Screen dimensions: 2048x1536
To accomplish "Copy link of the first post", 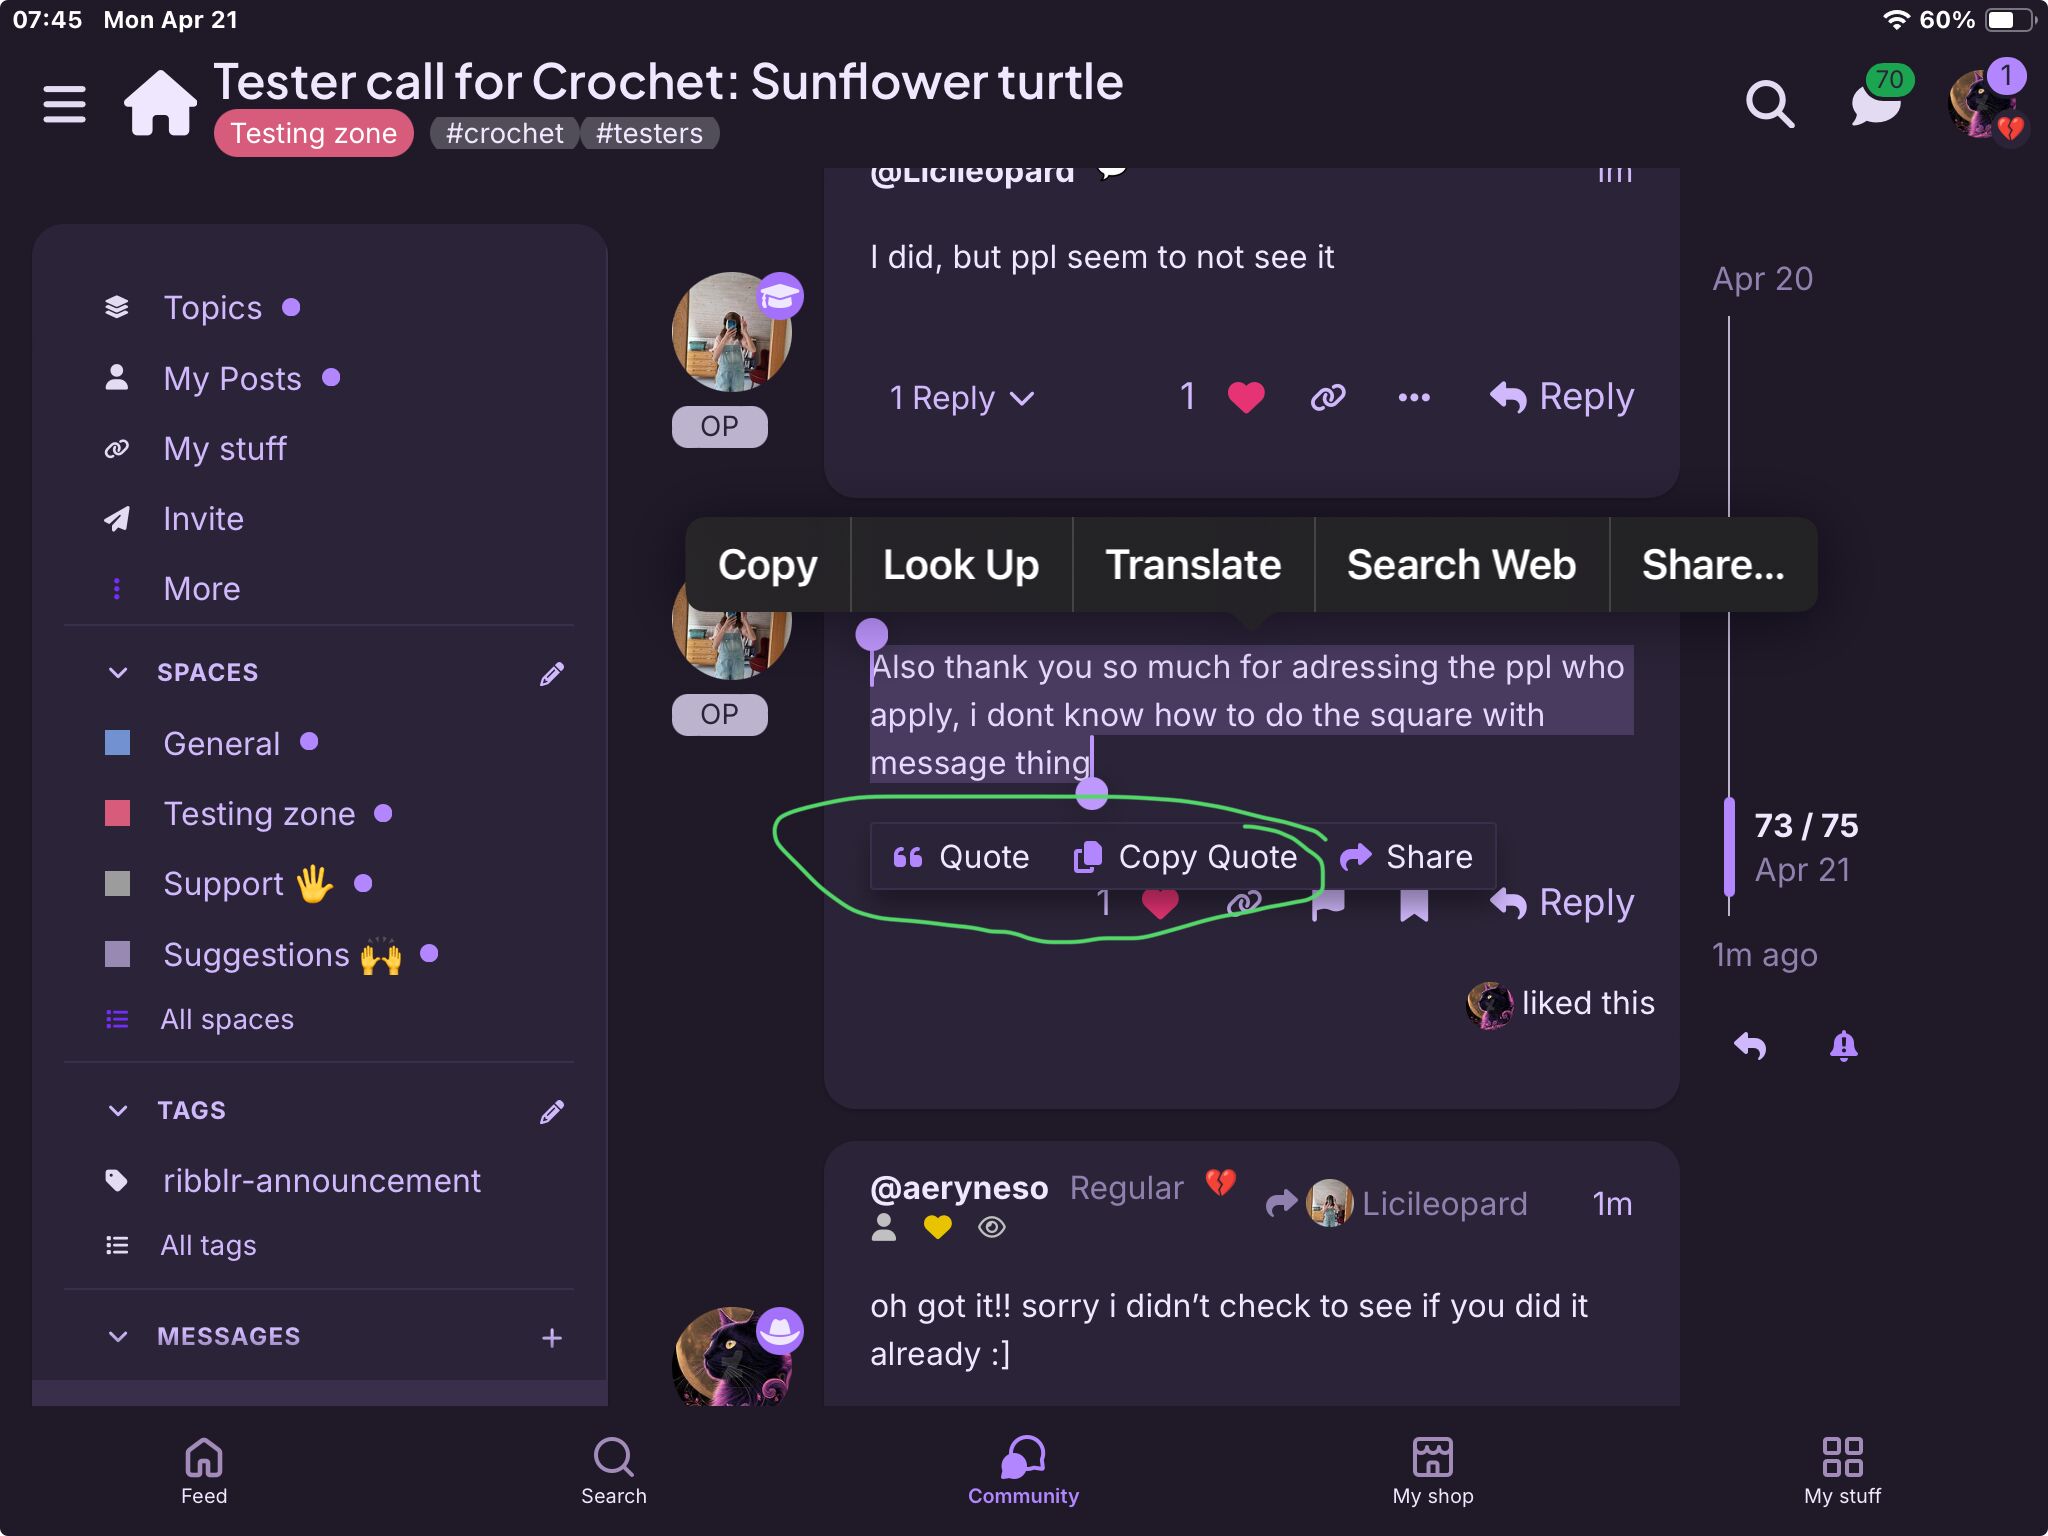I will point(1328,398).
